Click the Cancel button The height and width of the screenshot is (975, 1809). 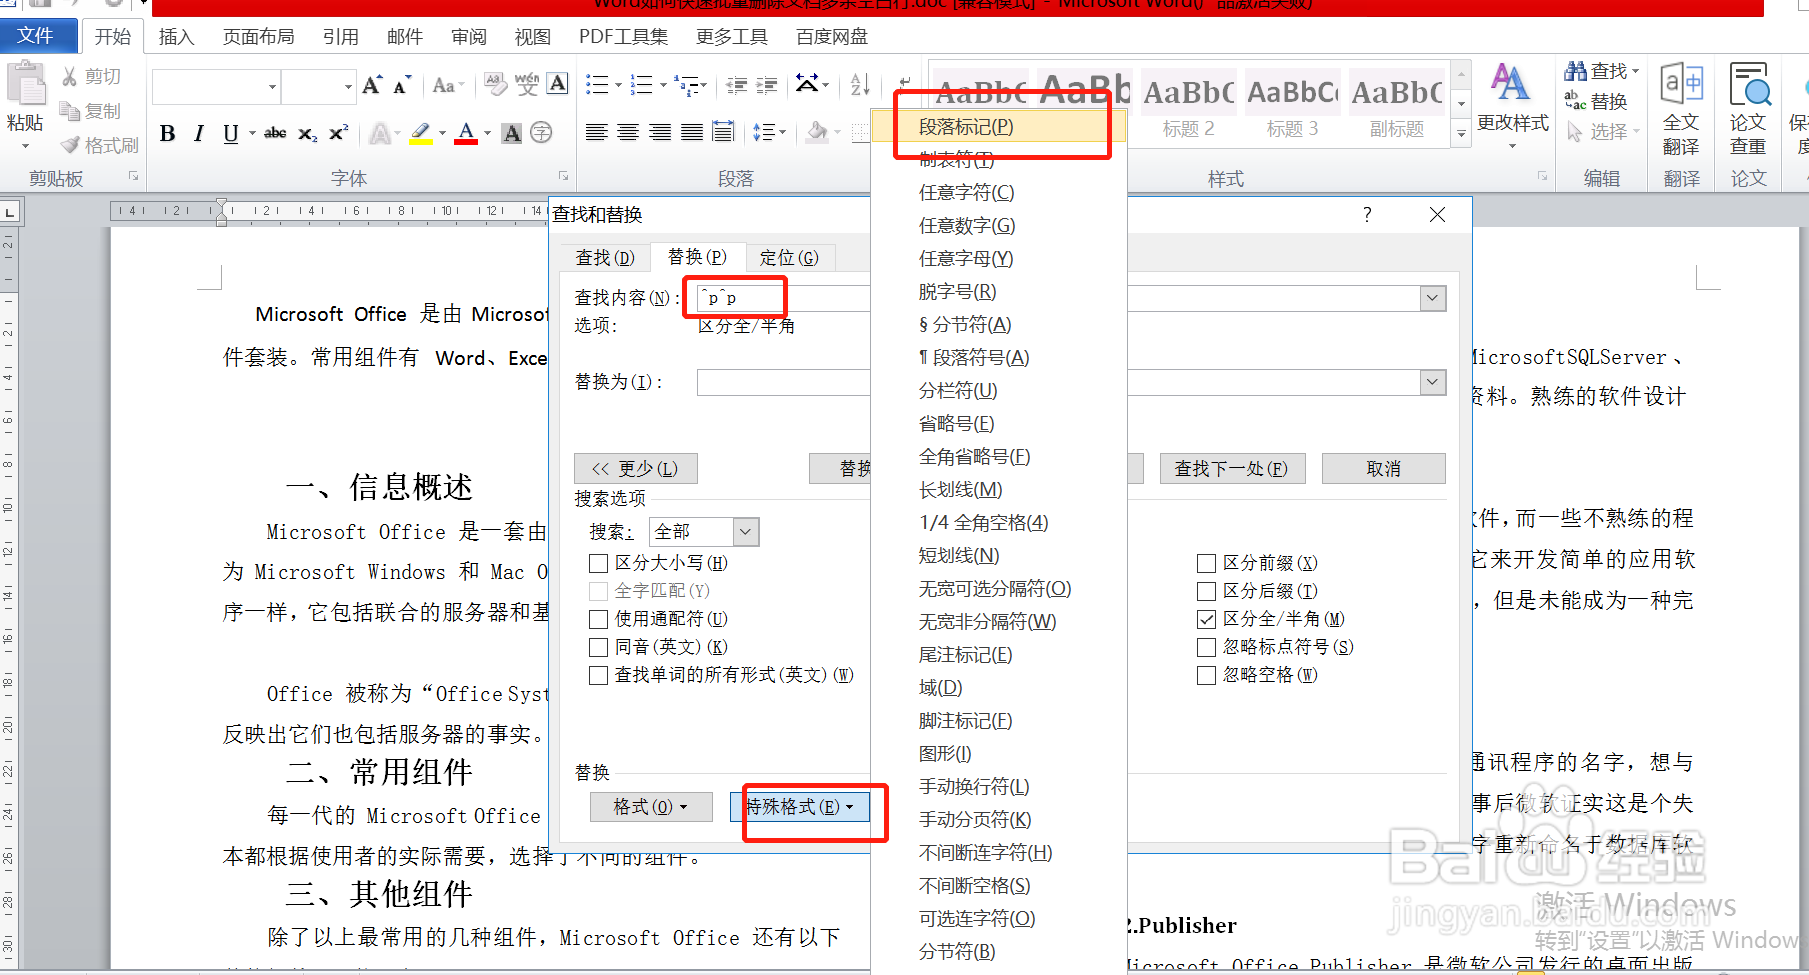pos(1384,469)
